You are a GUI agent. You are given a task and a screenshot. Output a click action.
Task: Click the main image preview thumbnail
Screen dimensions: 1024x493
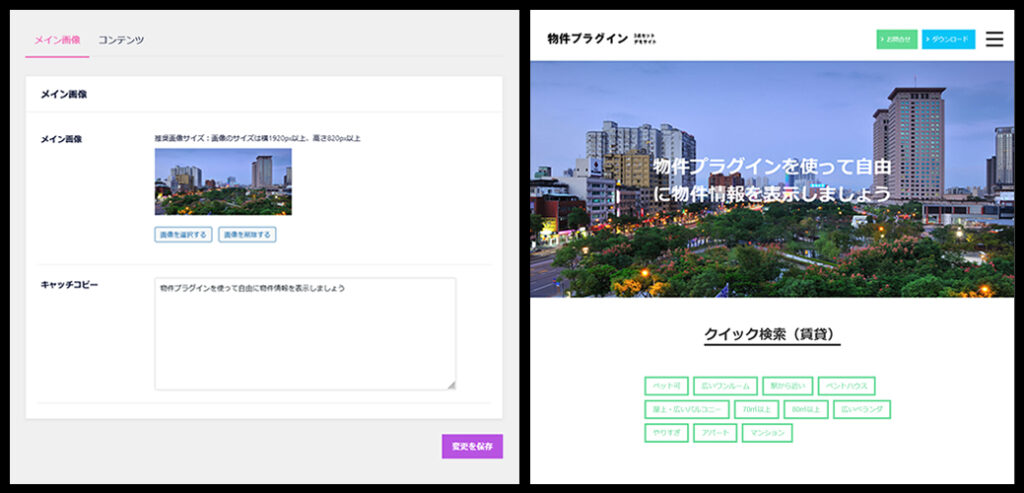click(223, 182)
